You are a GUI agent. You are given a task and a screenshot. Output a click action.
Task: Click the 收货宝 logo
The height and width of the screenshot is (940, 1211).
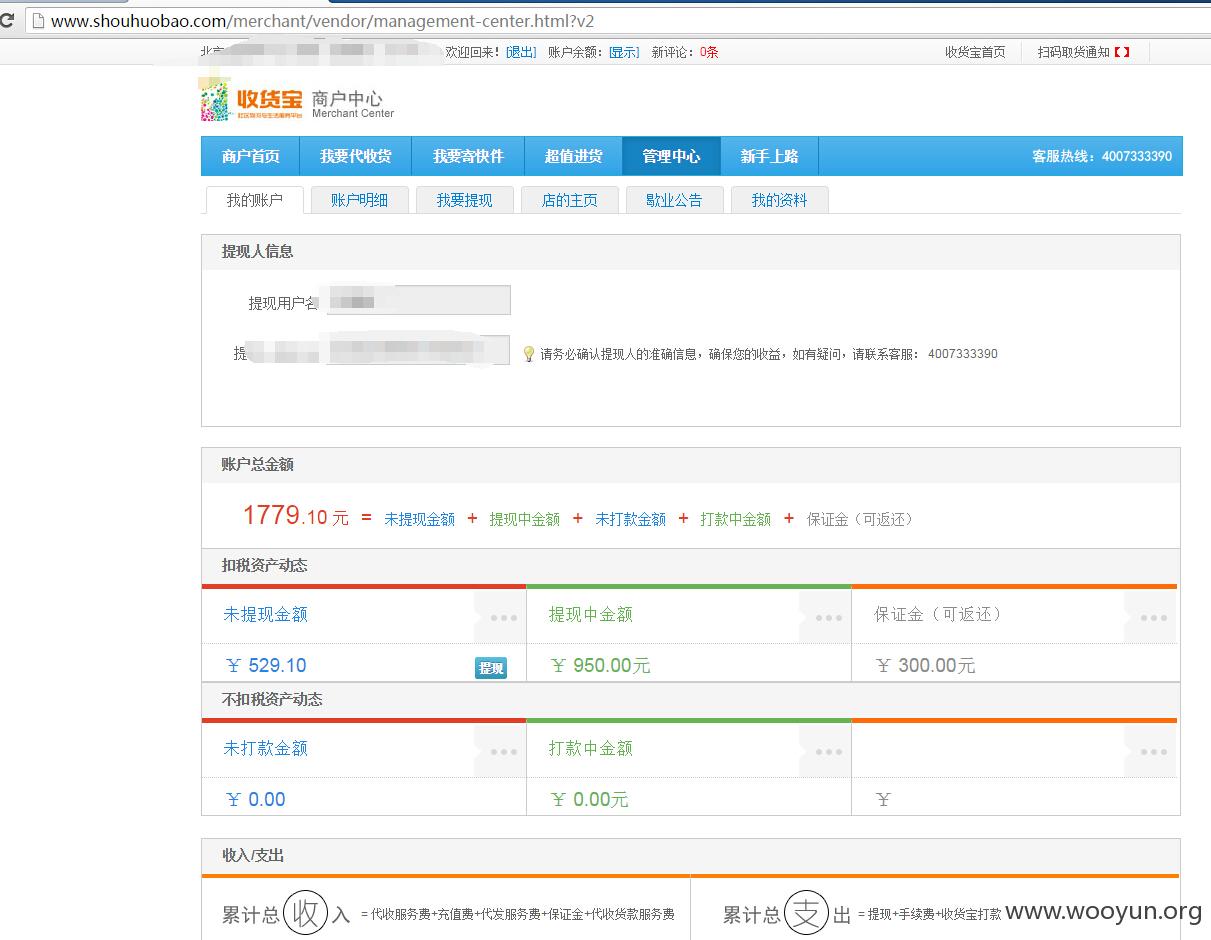tap(251, 99)
